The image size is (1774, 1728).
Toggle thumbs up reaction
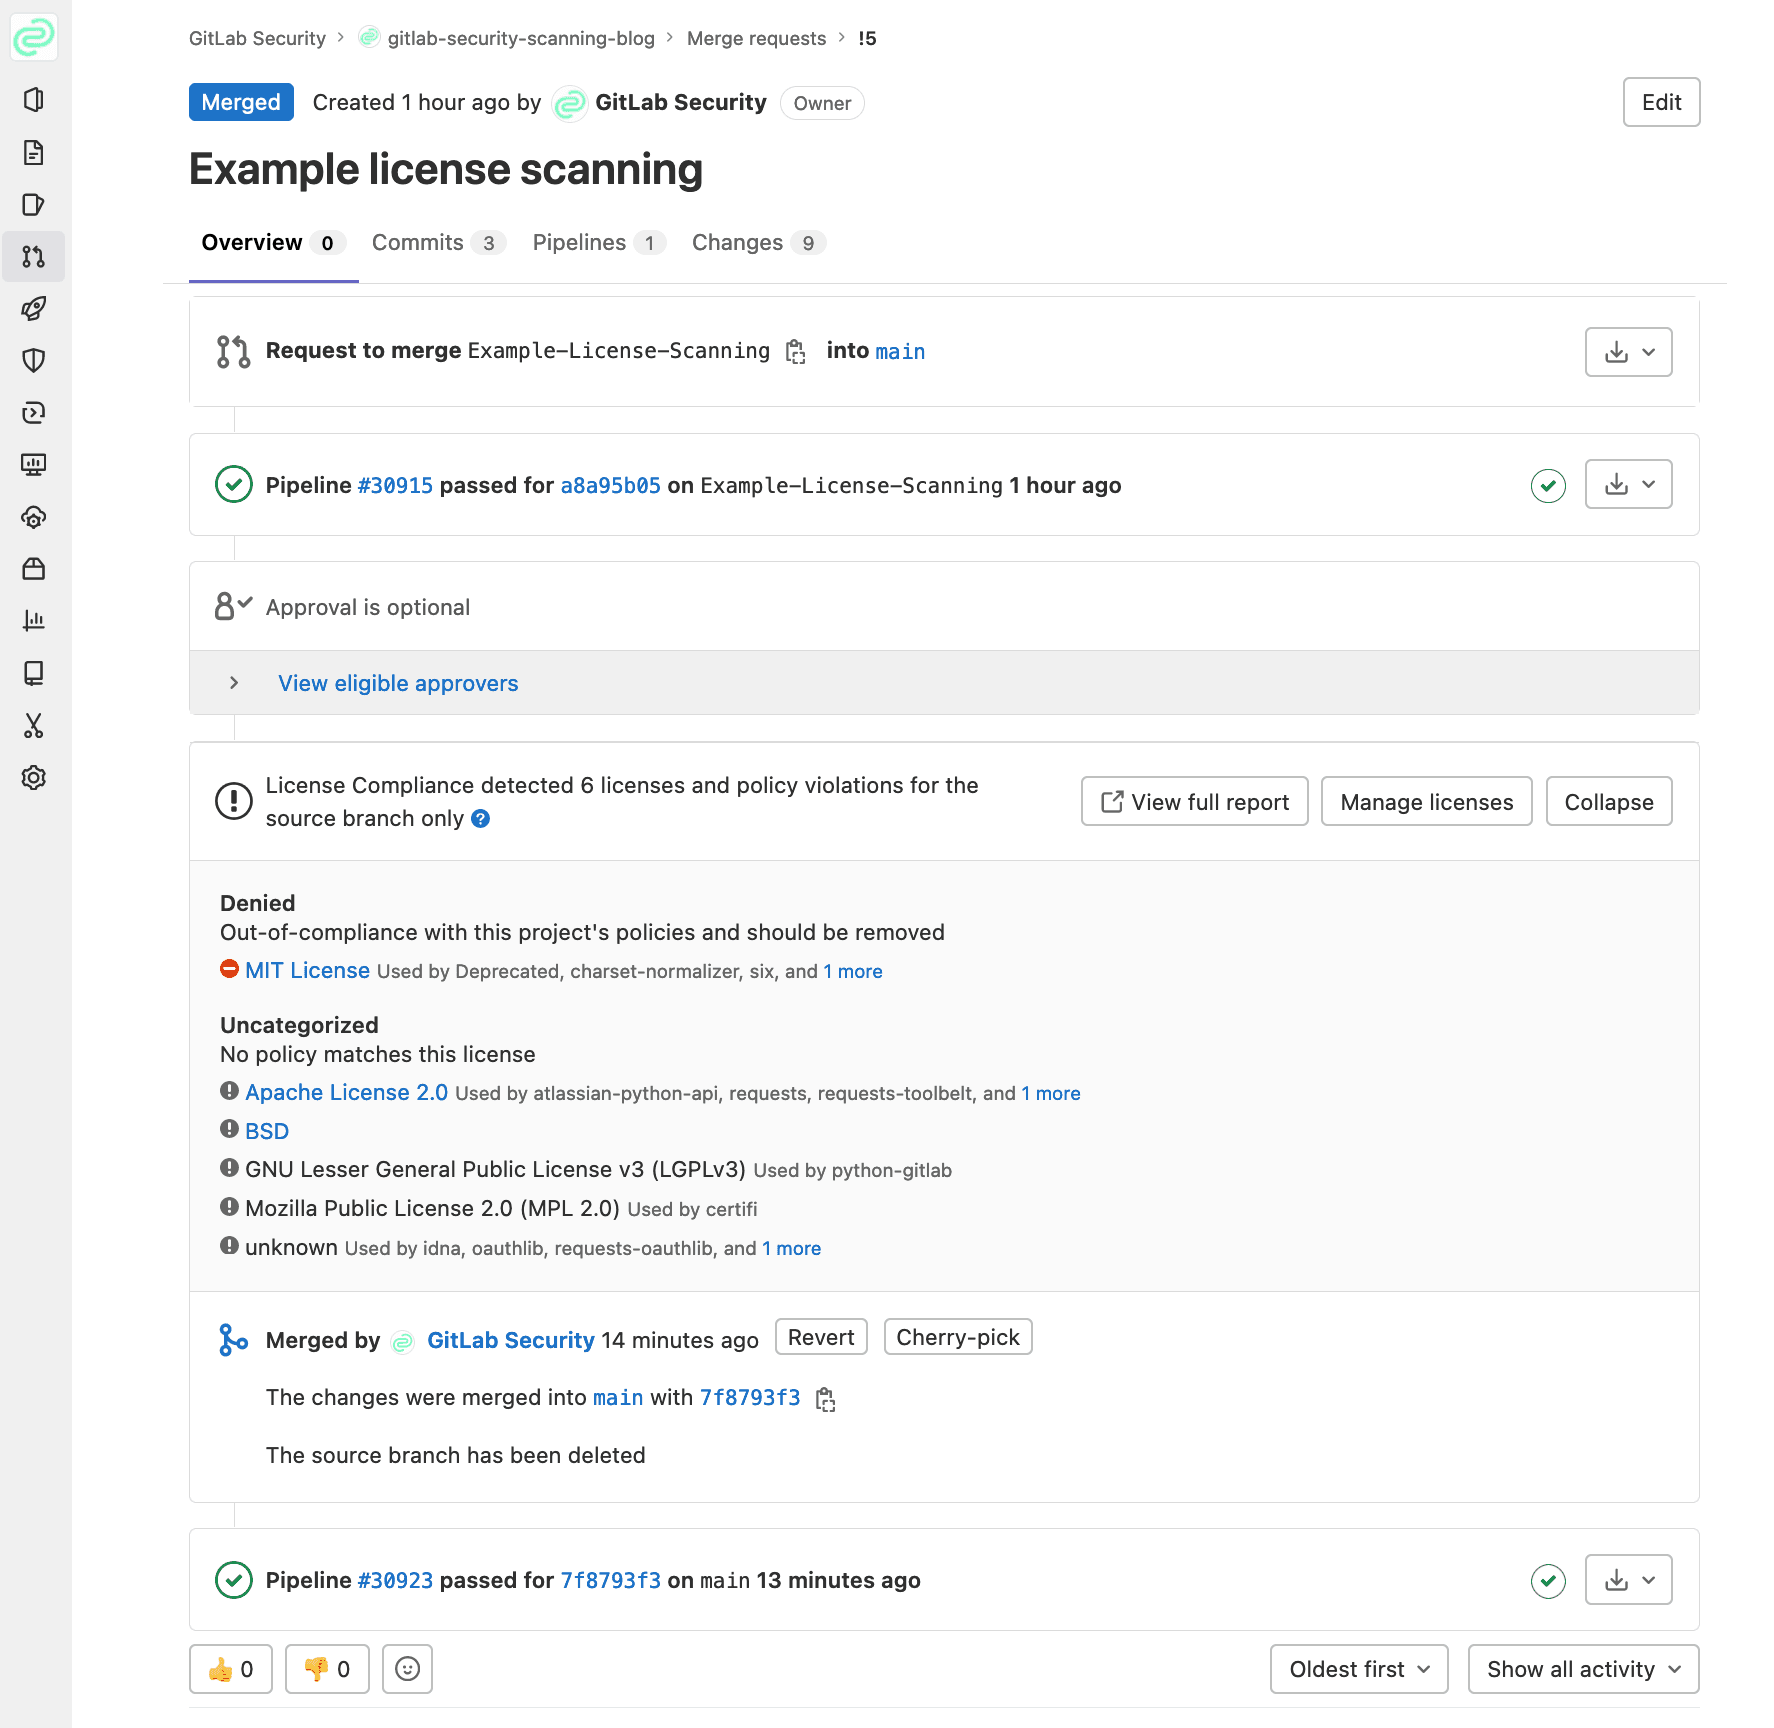tap(231, 1669)
